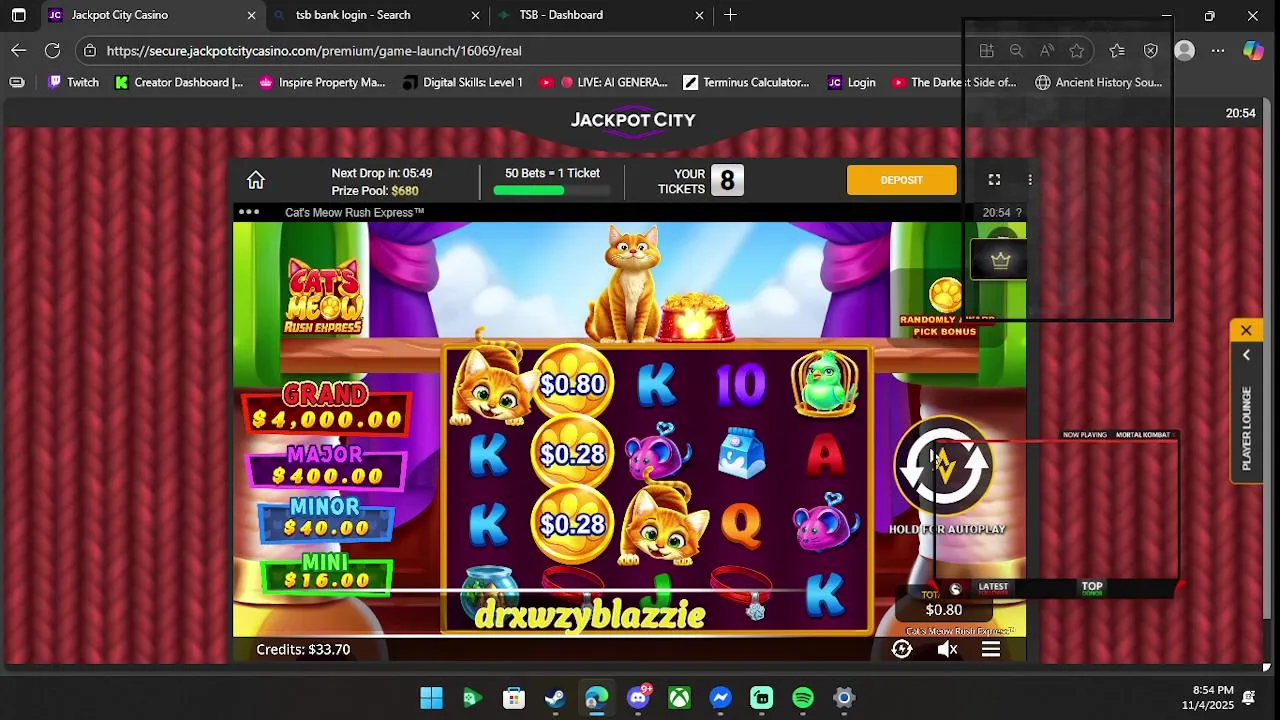Collapse the Player Lounge with the chevron
This screenshot has height=720, width=1280.
(1246, 356)
